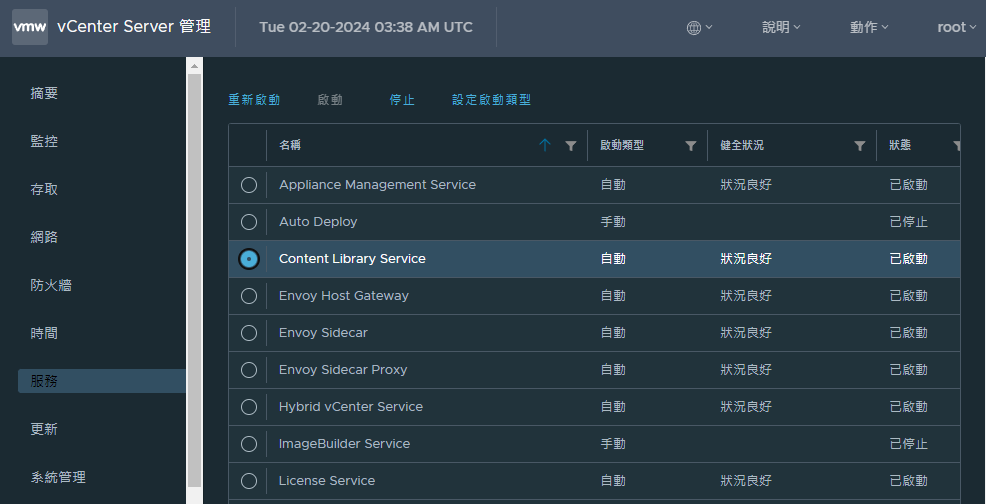Click 手動 in ImageBuilder Service row

pos(613,444)
